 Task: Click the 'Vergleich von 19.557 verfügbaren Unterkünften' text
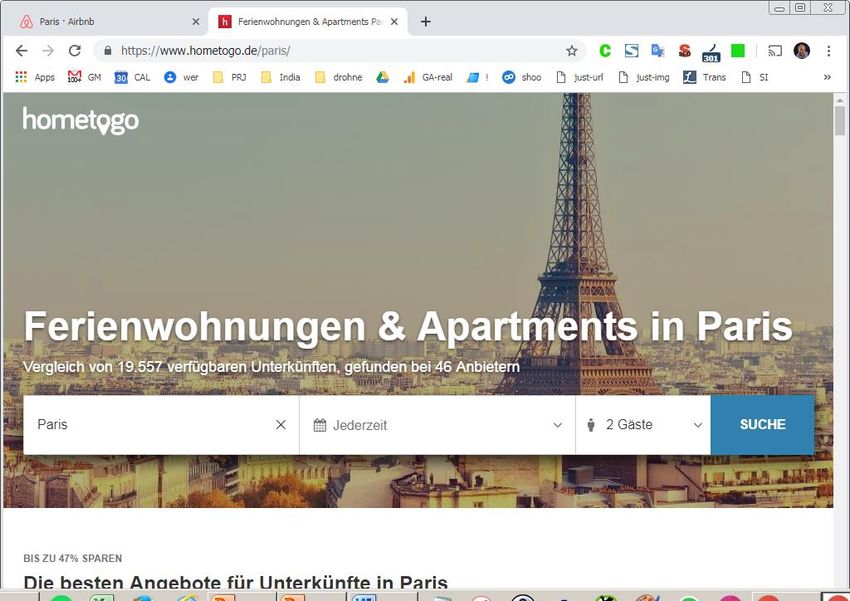point(179,367)
